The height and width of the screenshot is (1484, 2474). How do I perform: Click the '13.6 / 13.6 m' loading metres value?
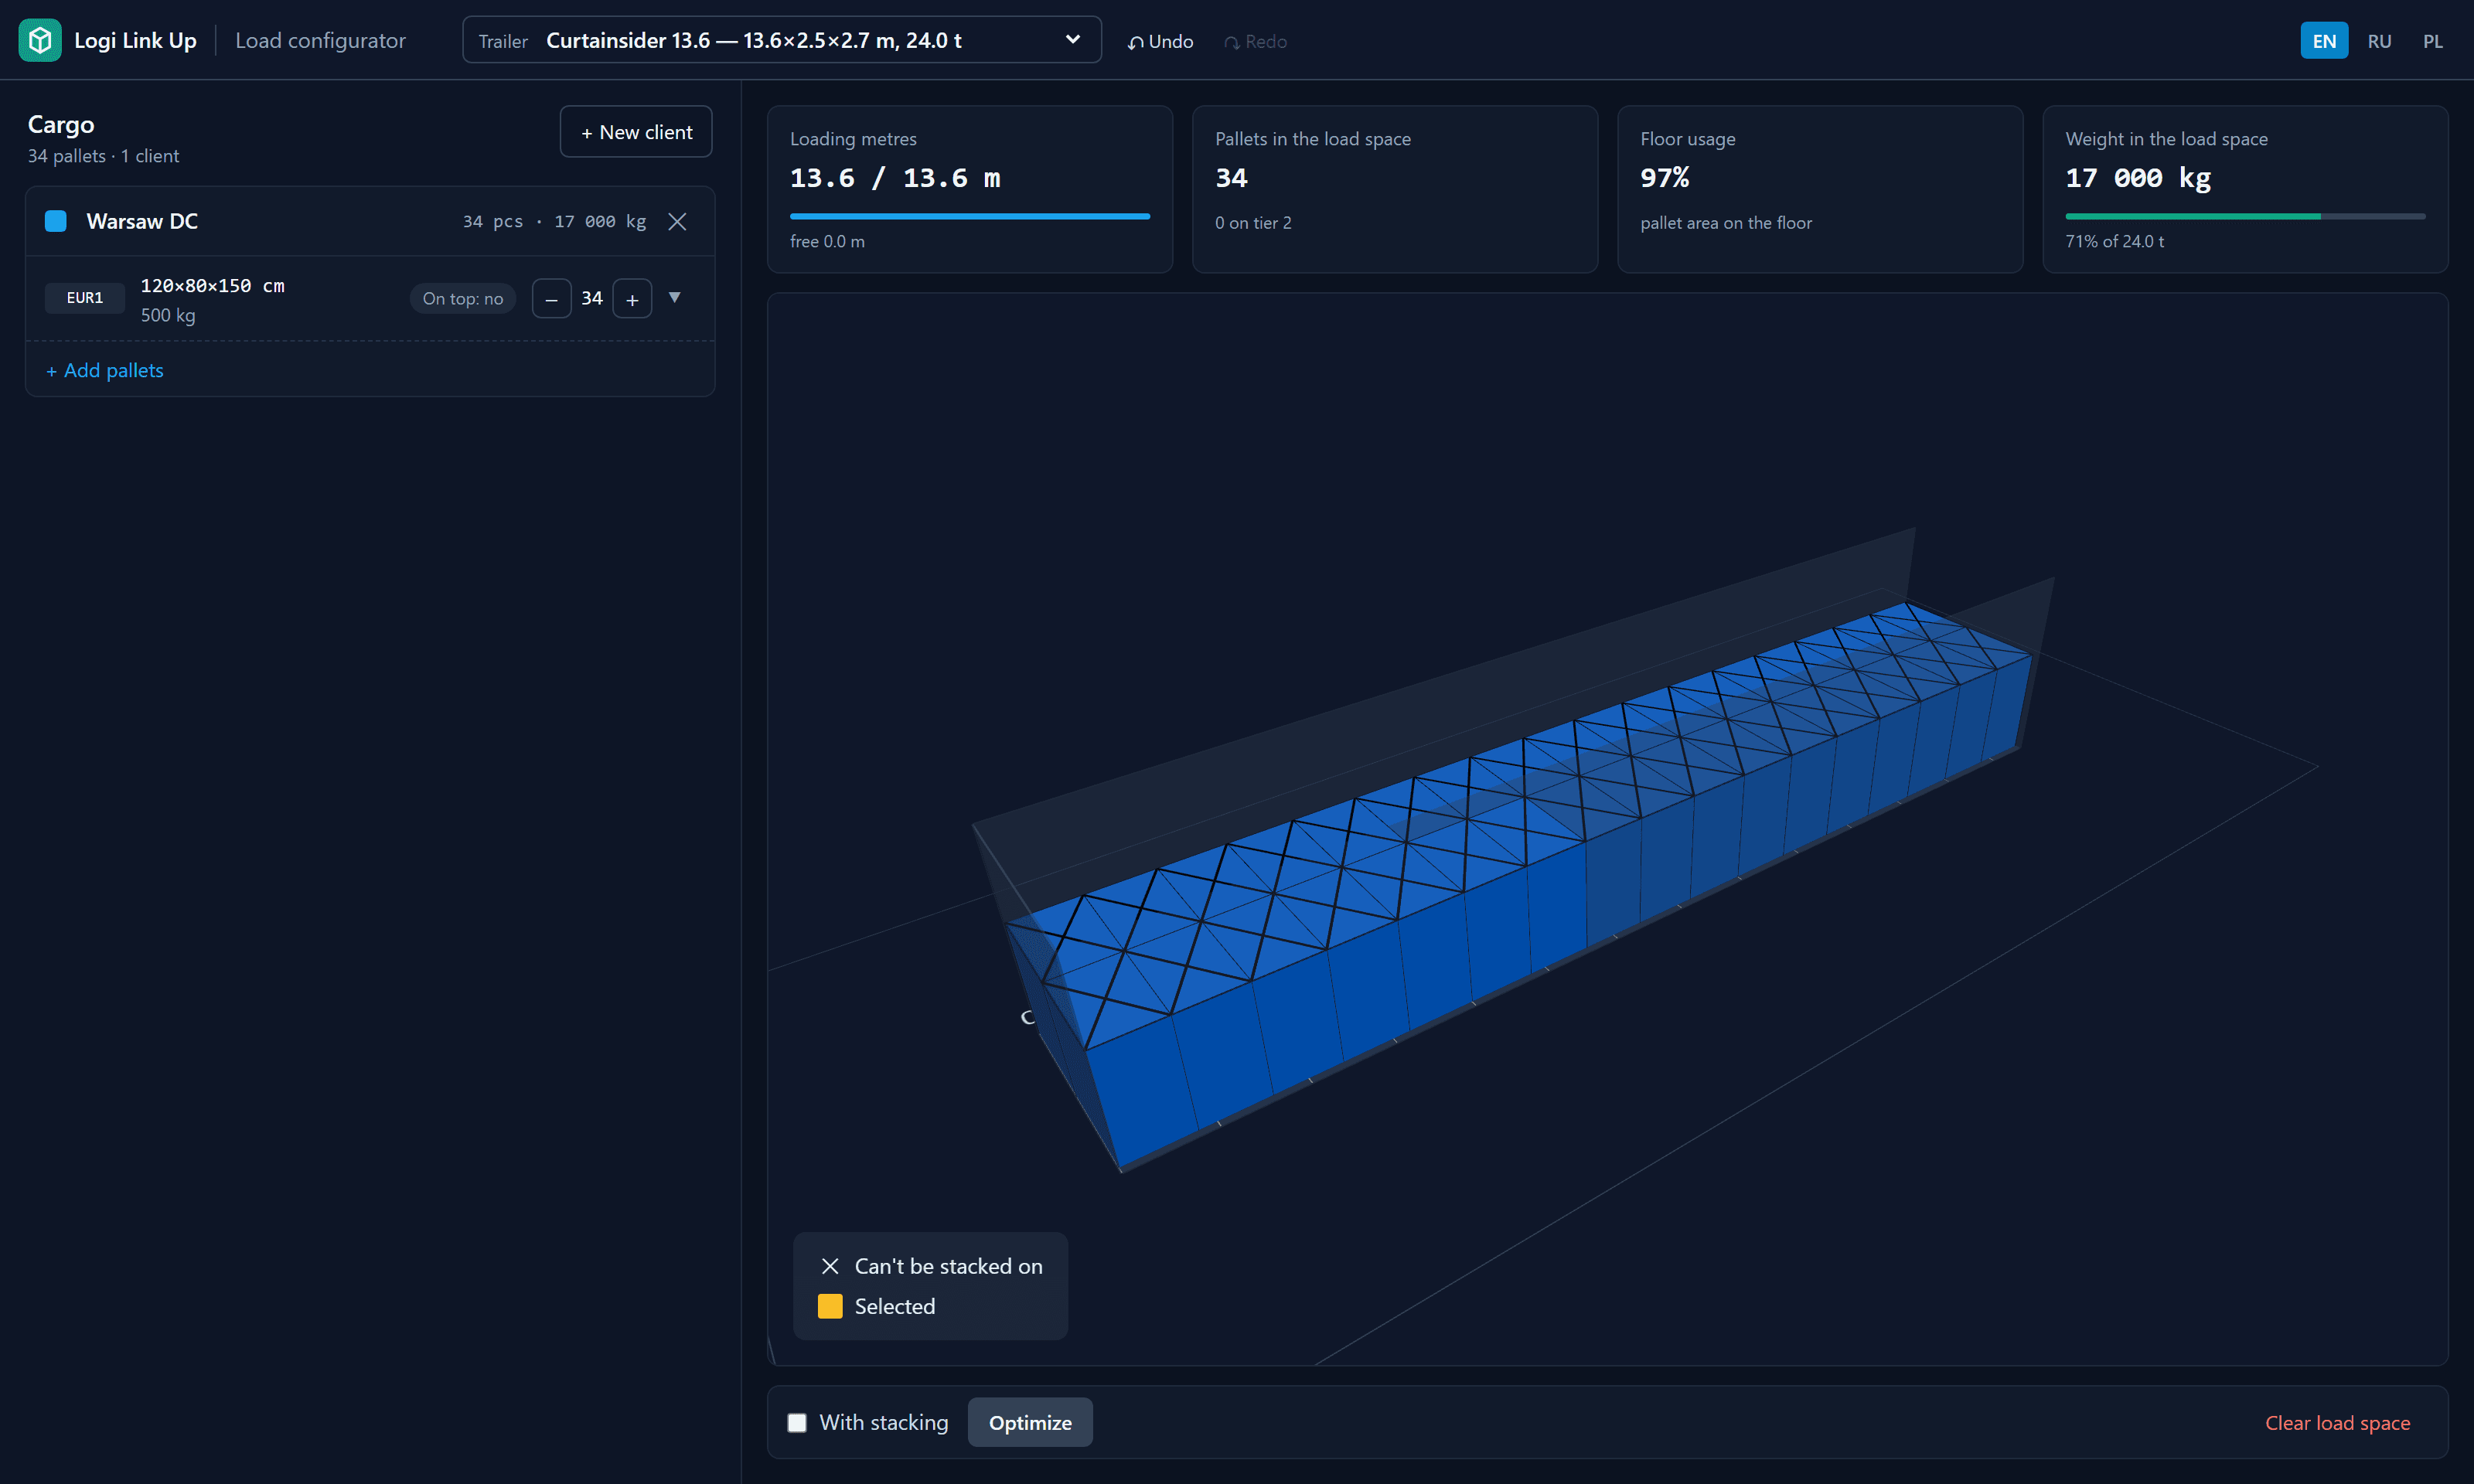895,178
